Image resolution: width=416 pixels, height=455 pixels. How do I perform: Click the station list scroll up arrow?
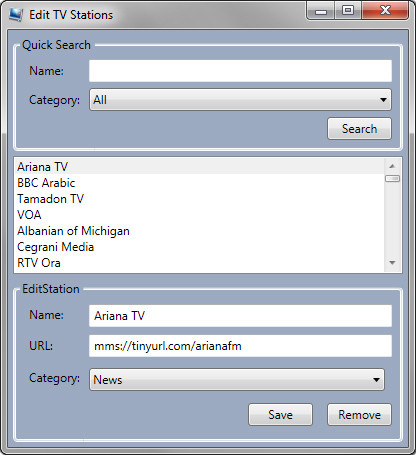392,166
